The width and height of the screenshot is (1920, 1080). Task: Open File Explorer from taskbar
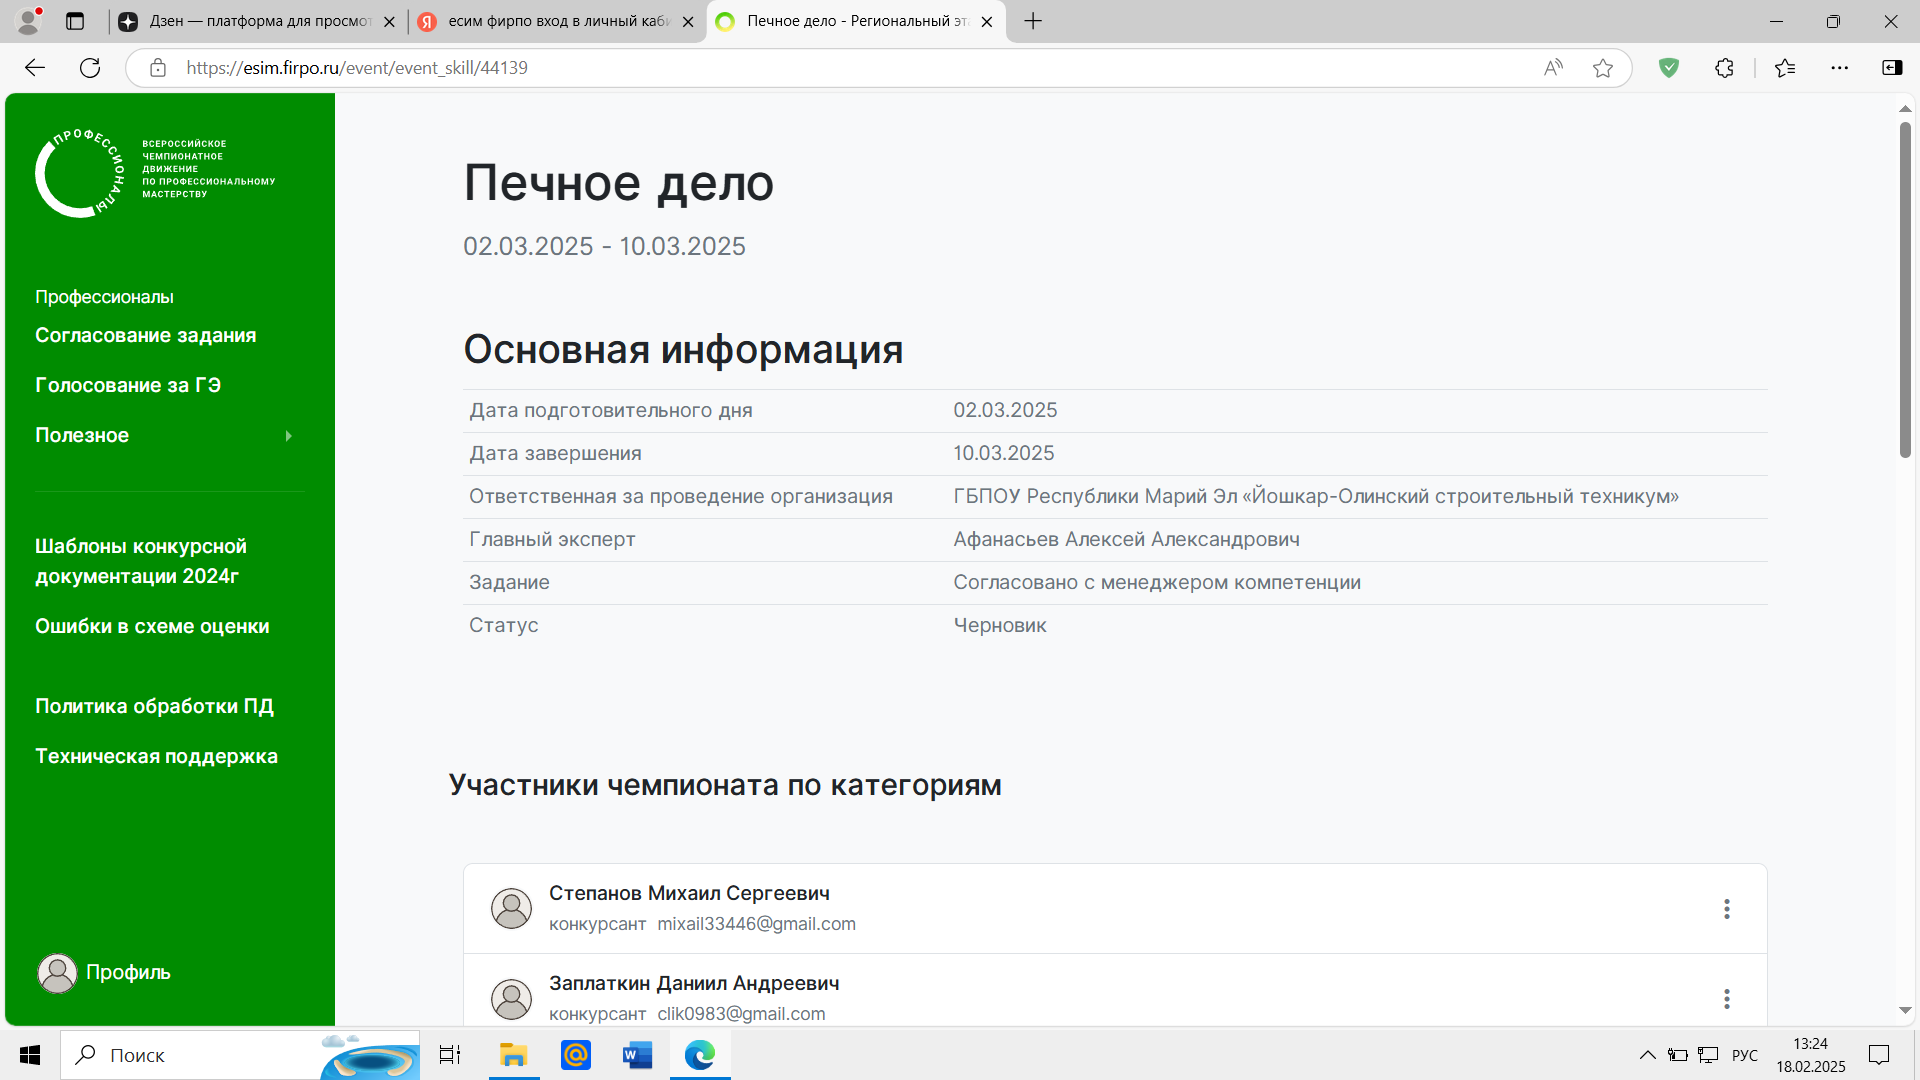tap(513, 1054)
